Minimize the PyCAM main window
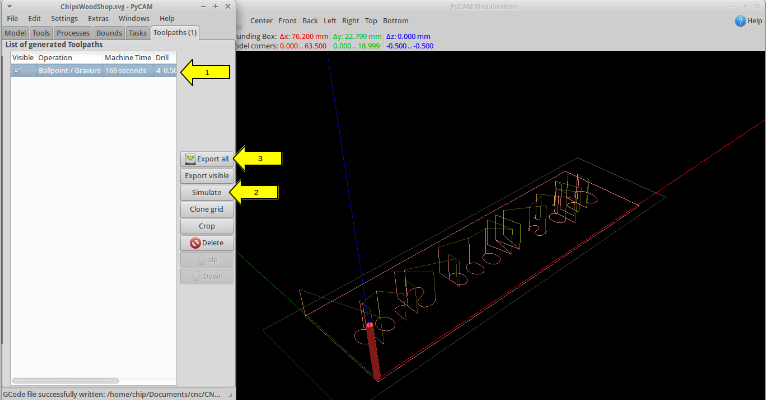The image size is (768, 400). [x=203, y=6]
